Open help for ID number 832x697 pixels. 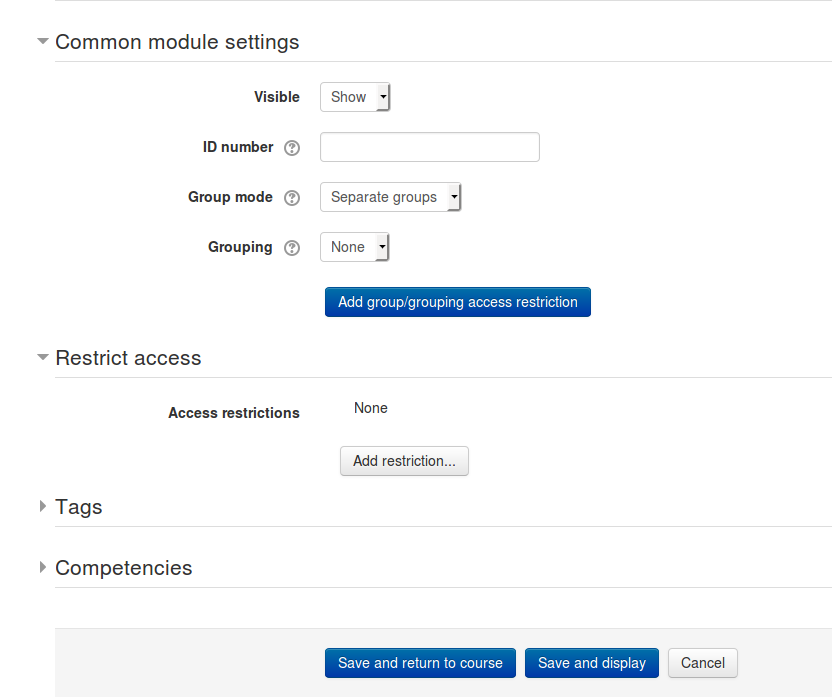tap(292, 147)
